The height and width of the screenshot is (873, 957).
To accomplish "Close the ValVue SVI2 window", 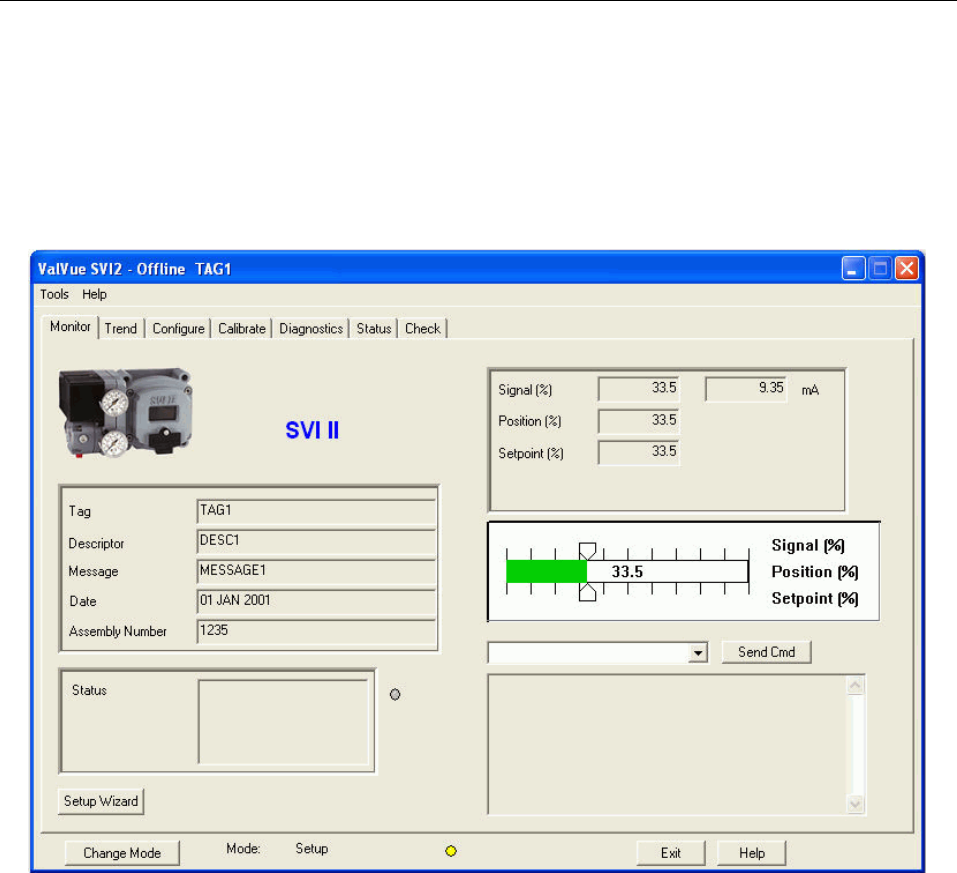I will (x=907, y=268).
